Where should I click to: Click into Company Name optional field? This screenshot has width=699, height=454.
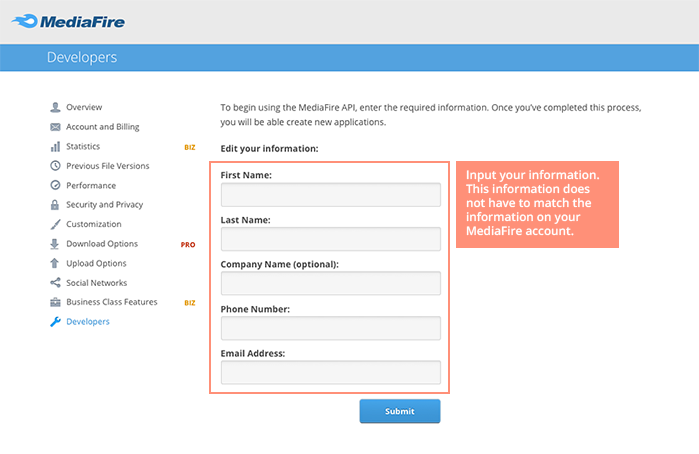coord(330,283)
